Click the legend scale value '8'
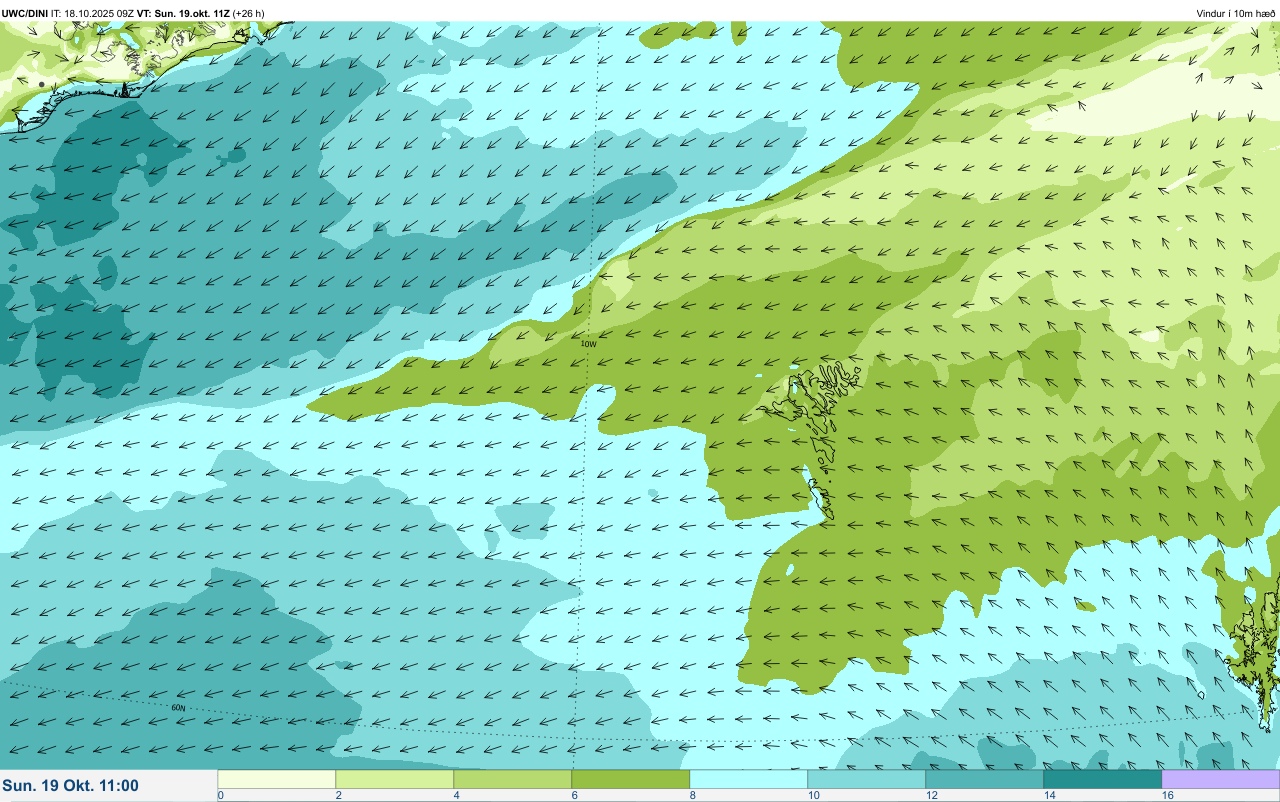 [693, 795]
